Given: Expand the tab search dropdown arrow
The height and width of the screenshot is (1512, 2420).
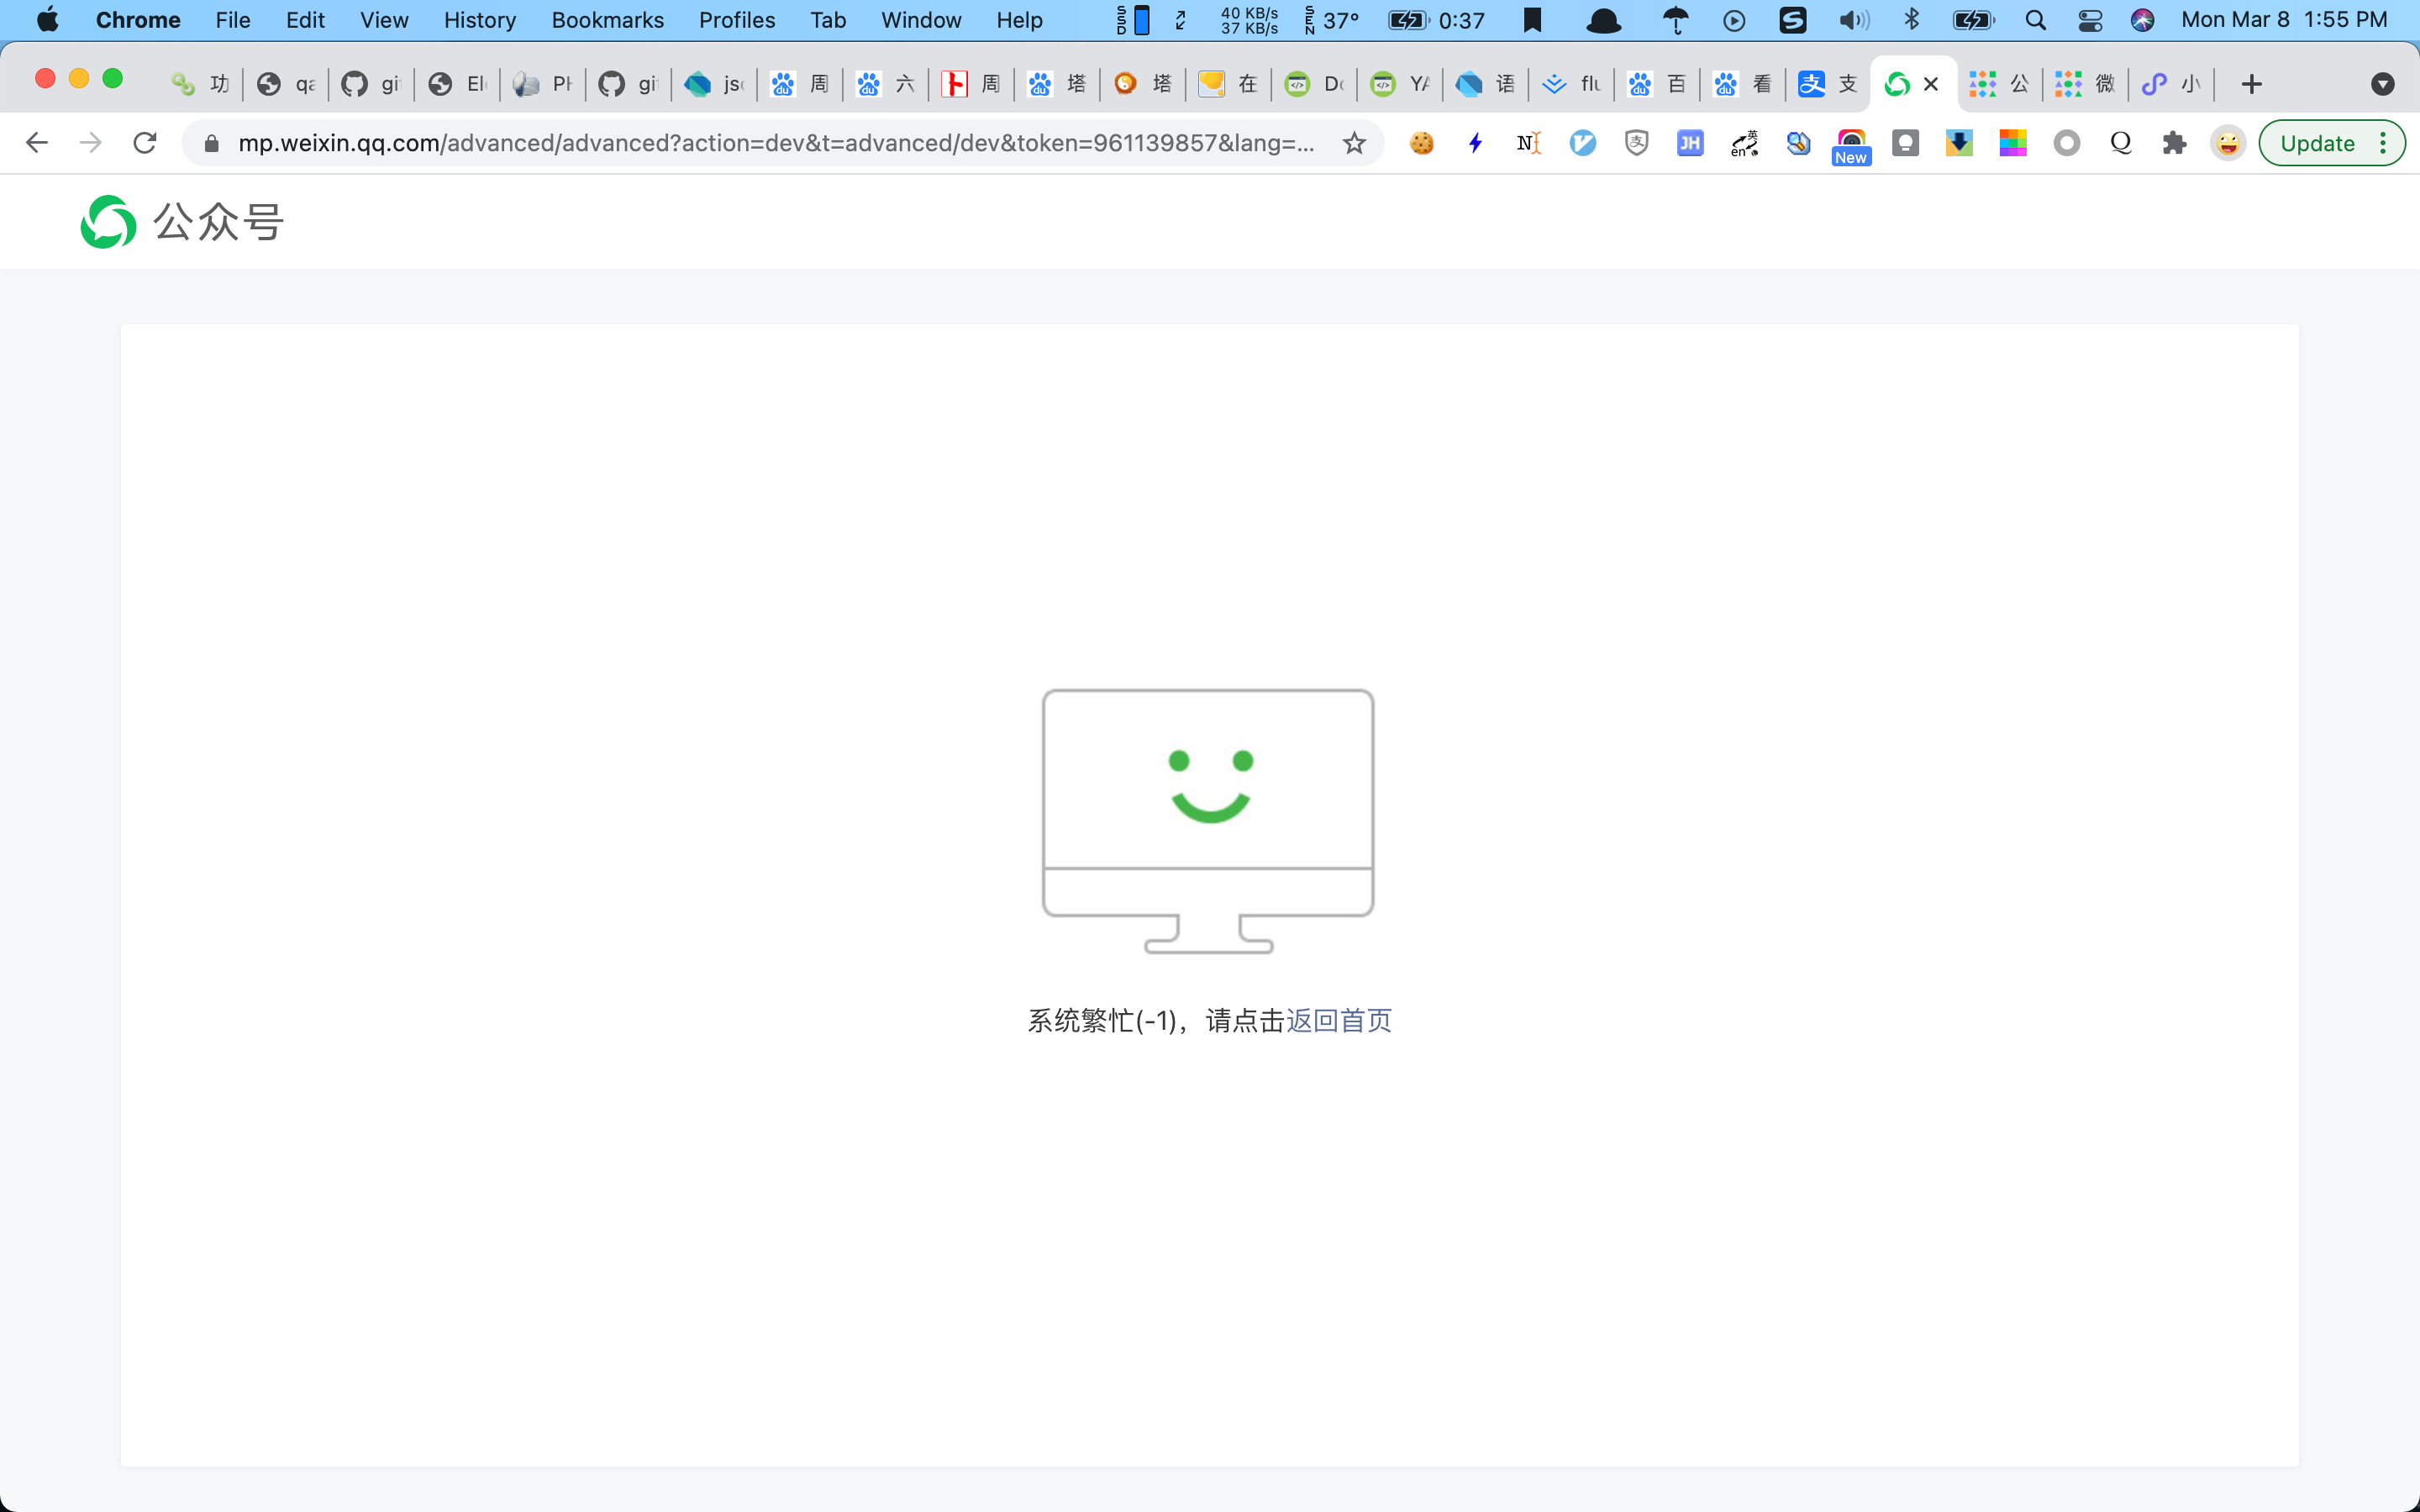Looking at the screenshot, I should 2382,84.
